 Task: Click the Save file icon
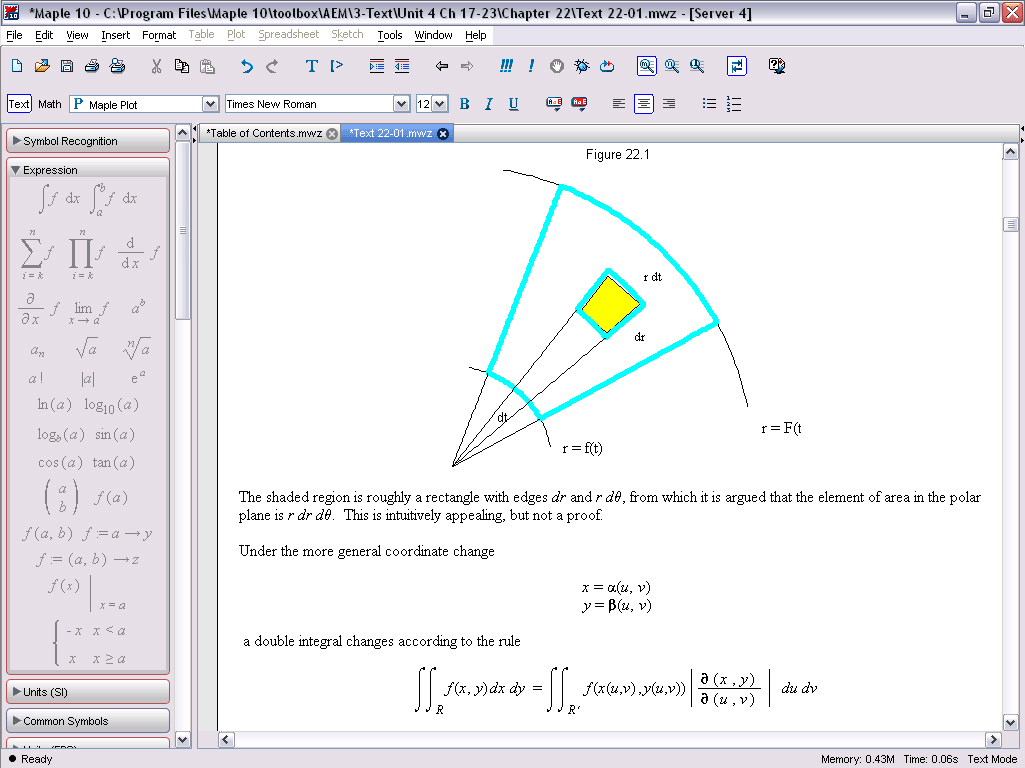coord(67,66)
